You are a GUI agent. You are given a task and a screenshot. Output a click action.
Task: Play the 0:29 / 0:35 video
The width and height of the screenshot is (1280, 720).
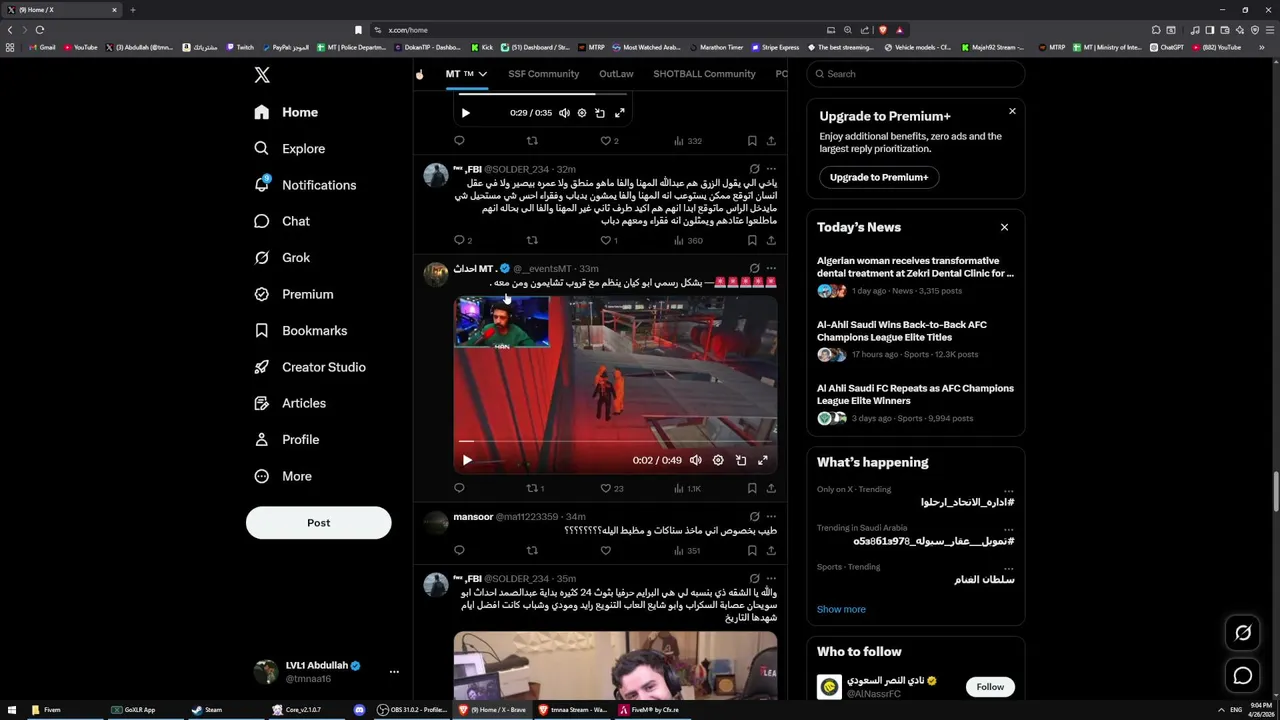click(466, 113)
